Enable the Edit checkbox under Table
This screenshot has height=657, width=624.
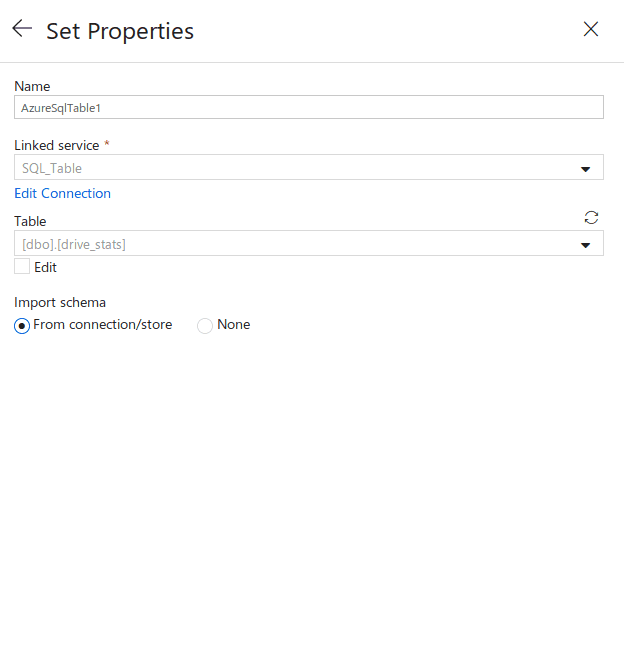tap(22, 266)
